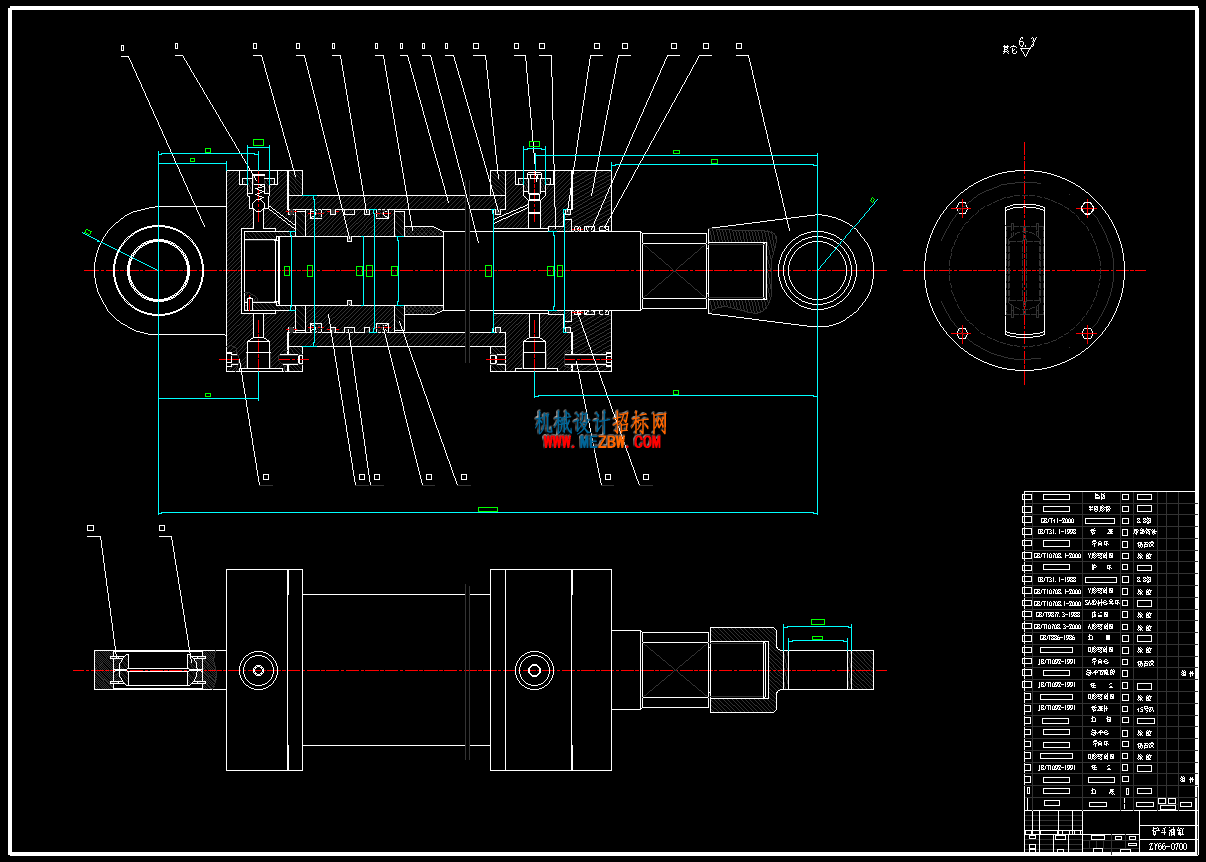Click the bottom-right bolt hole in end view
Screen dimensions: 1206x862
tap(1088, 333)
